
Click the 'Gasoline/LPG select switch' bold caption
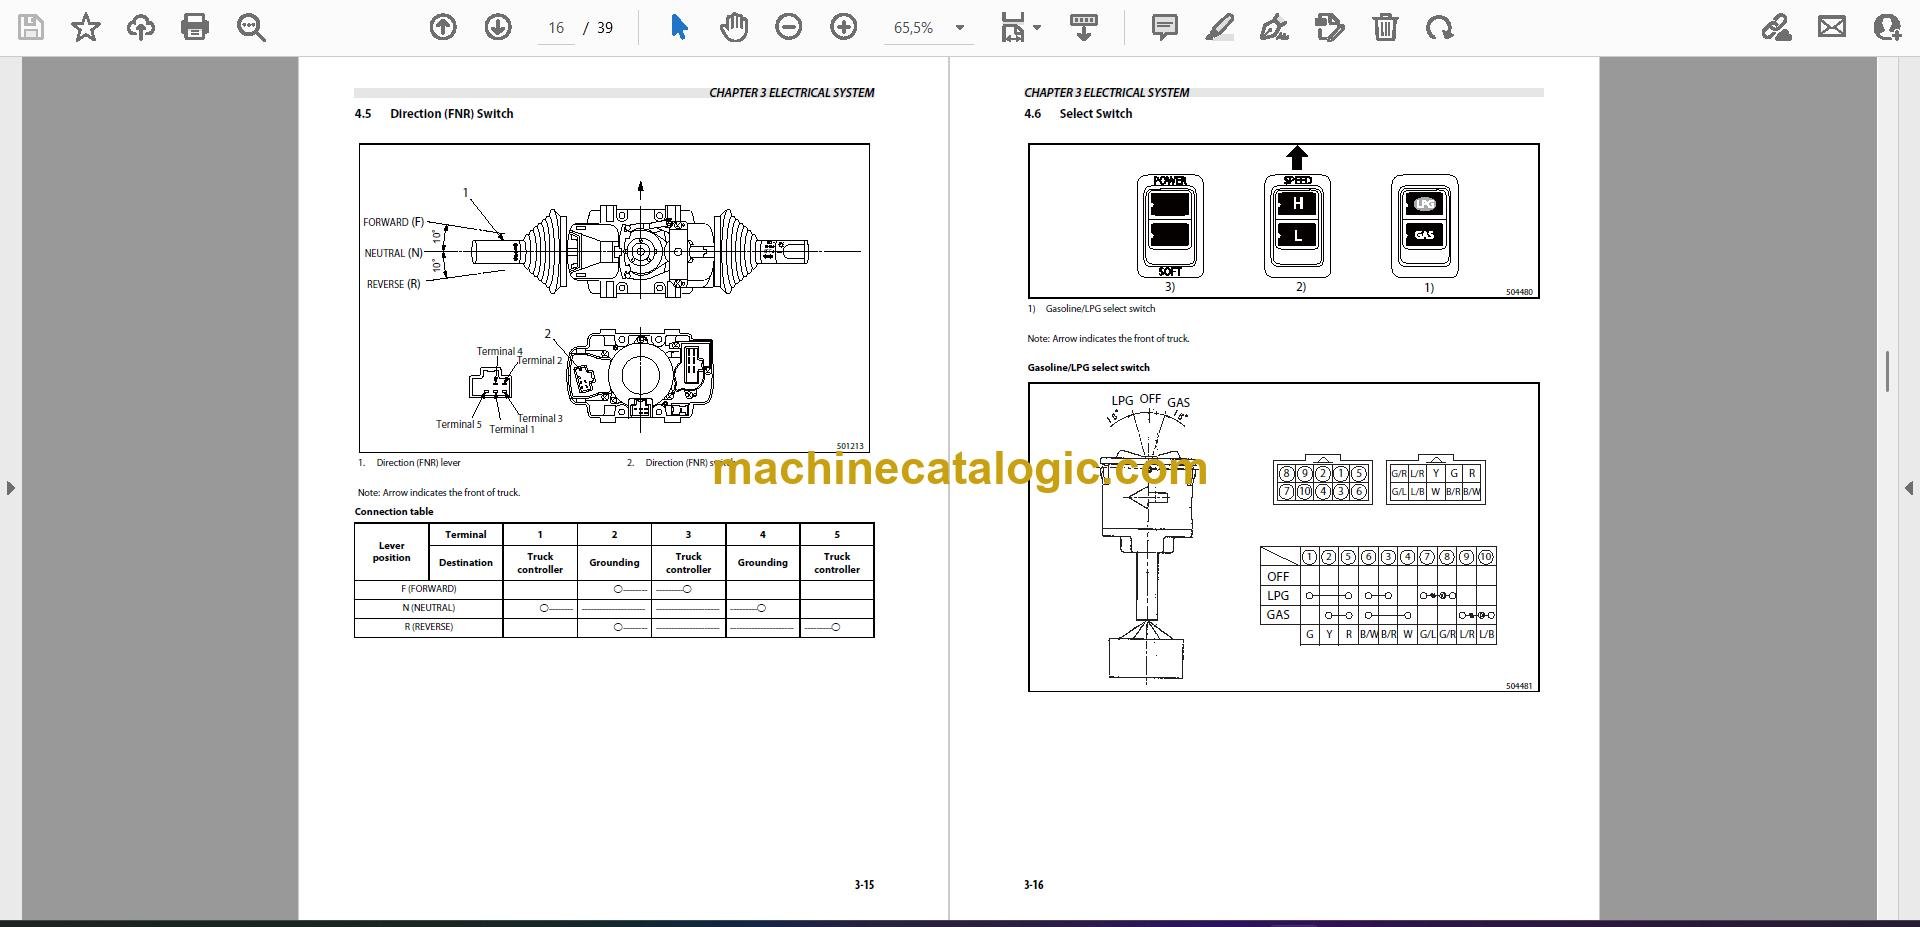point(1089,367)
